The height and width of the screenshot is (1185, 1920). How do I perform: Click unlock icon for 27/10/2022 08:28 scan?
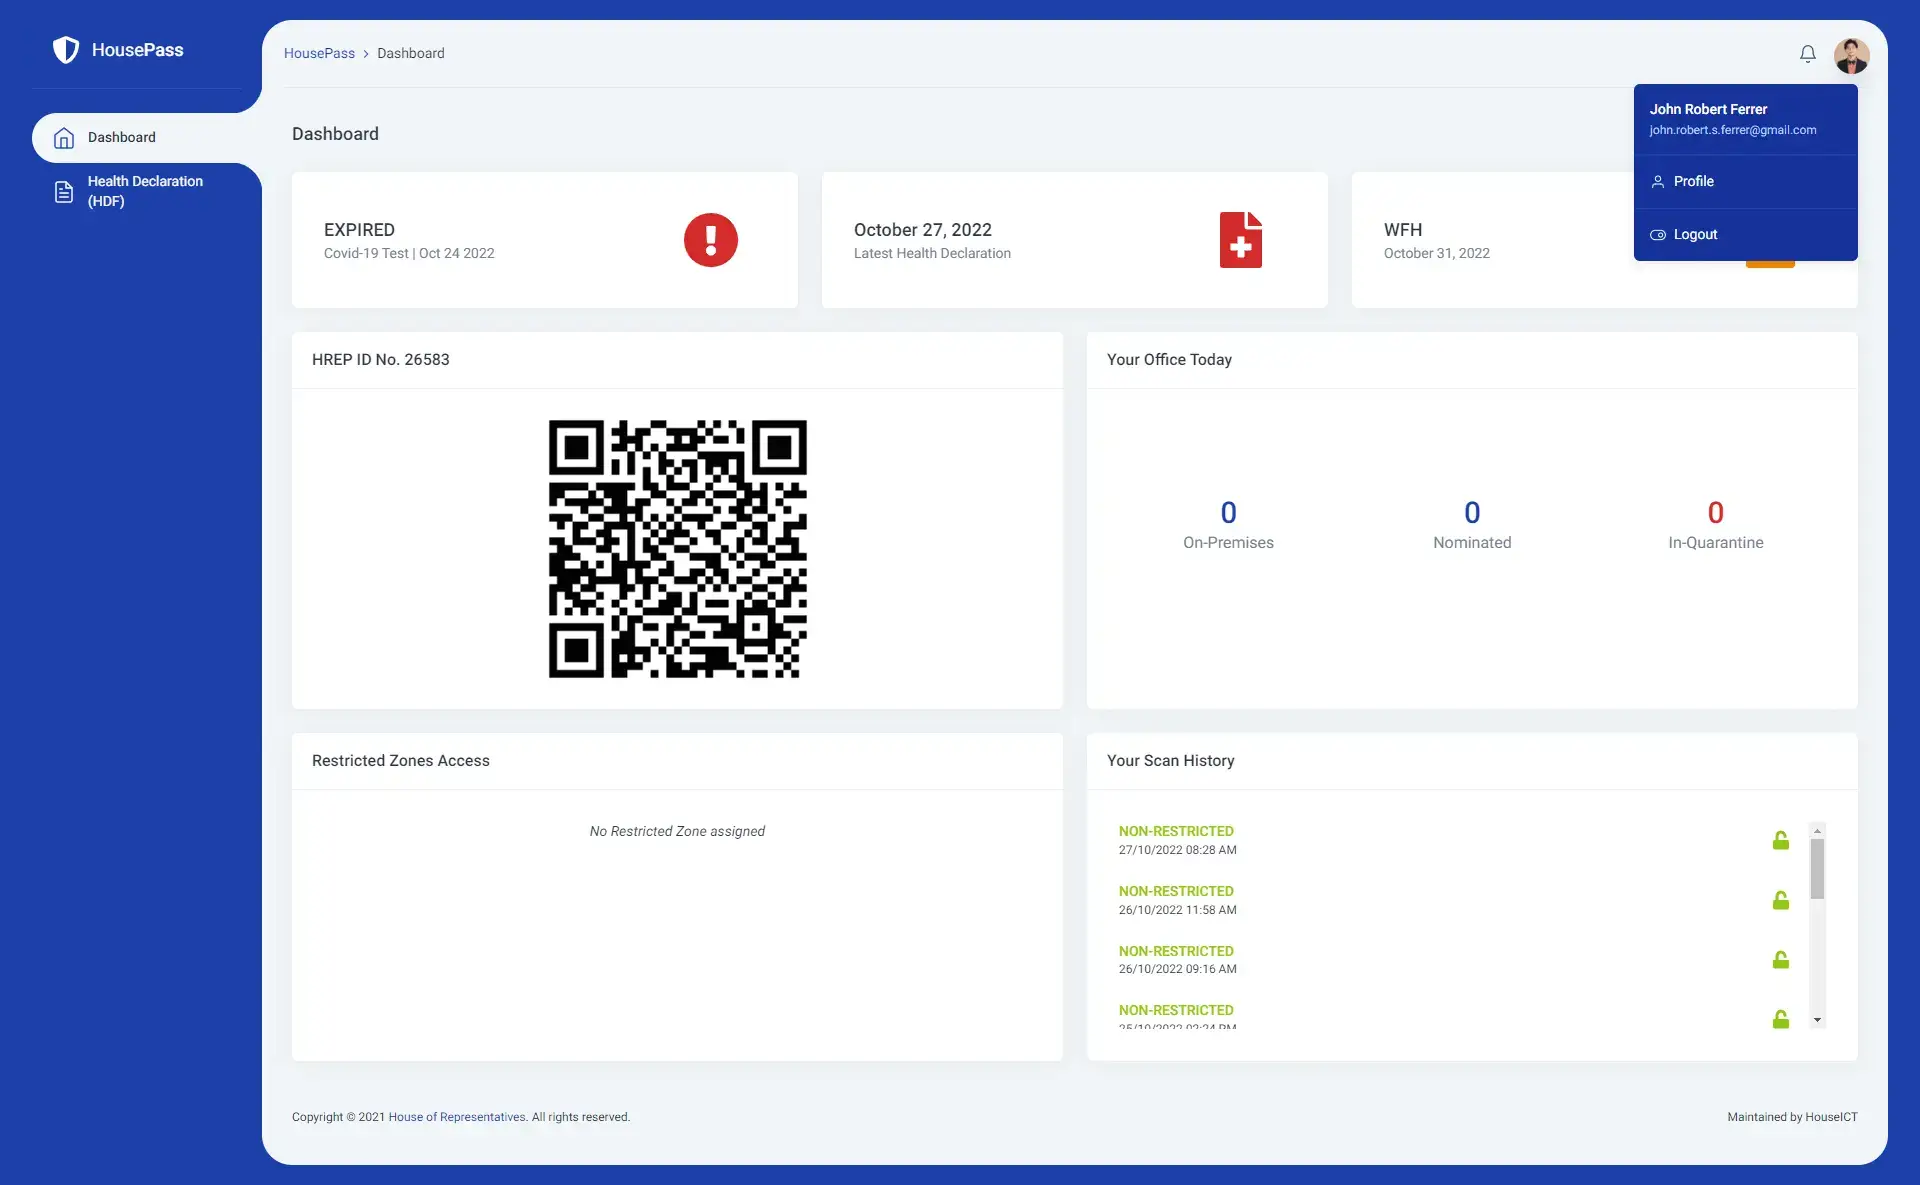click(1780, 841)
